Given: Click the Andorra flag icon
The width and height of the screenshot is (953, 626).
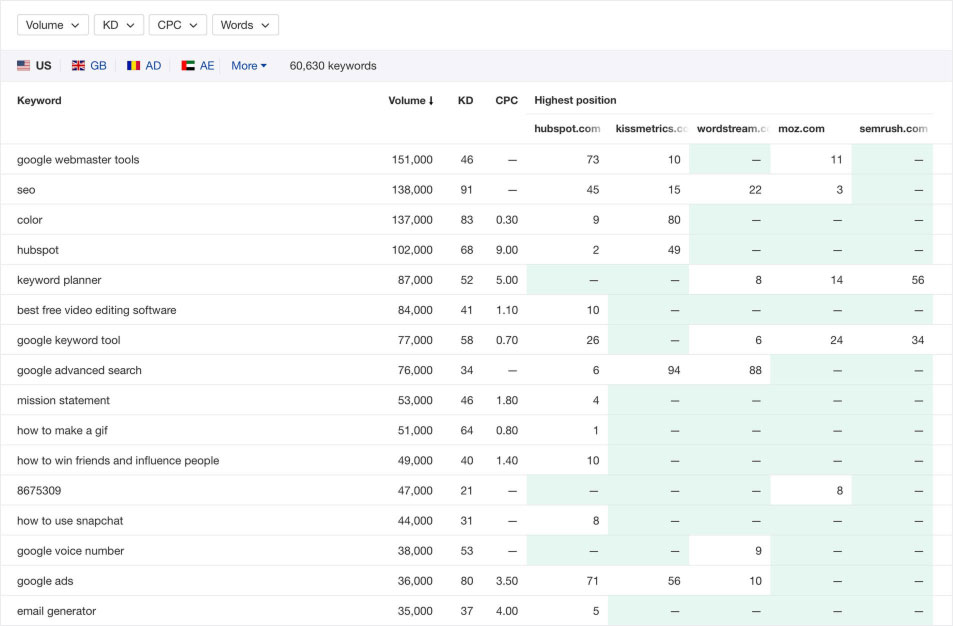Looking at the screenshot, I should (x=133, y=66).
